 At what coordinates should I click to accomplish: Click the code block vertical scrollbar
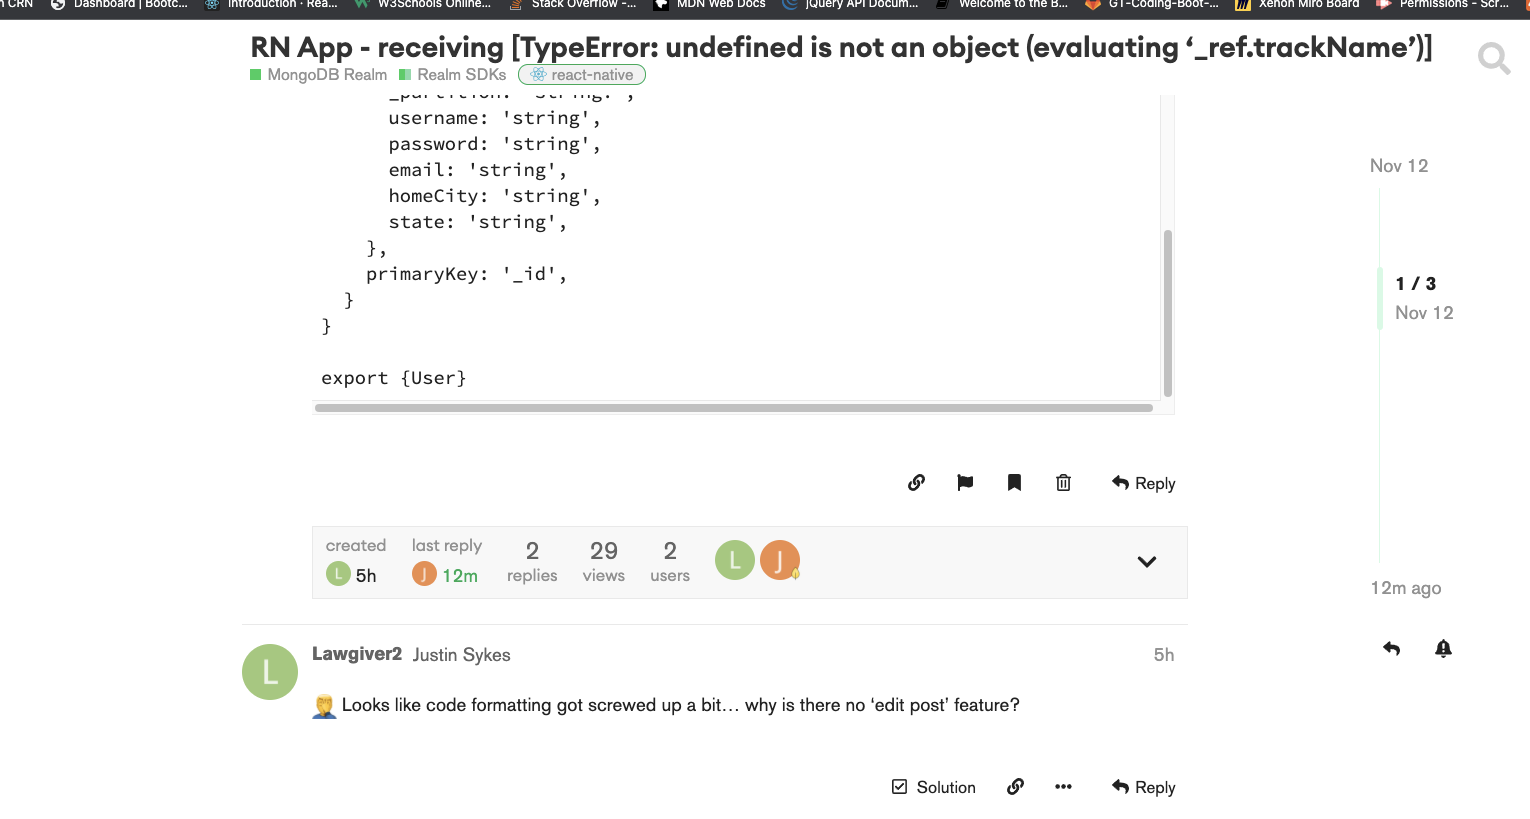tap(1167, 312)
